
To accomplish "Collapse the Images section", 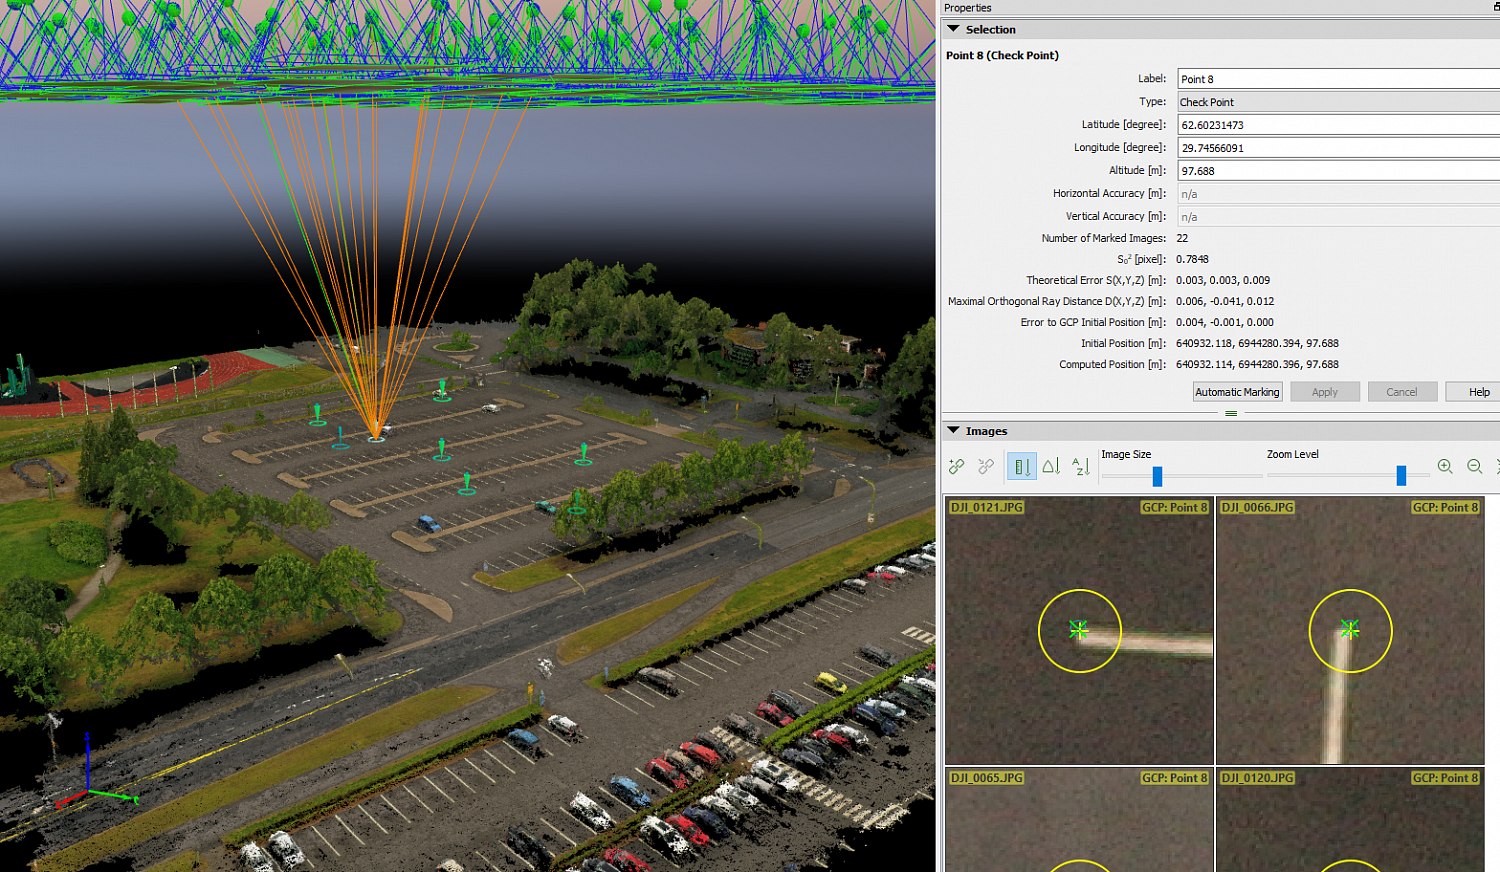I will click(953, 430).
